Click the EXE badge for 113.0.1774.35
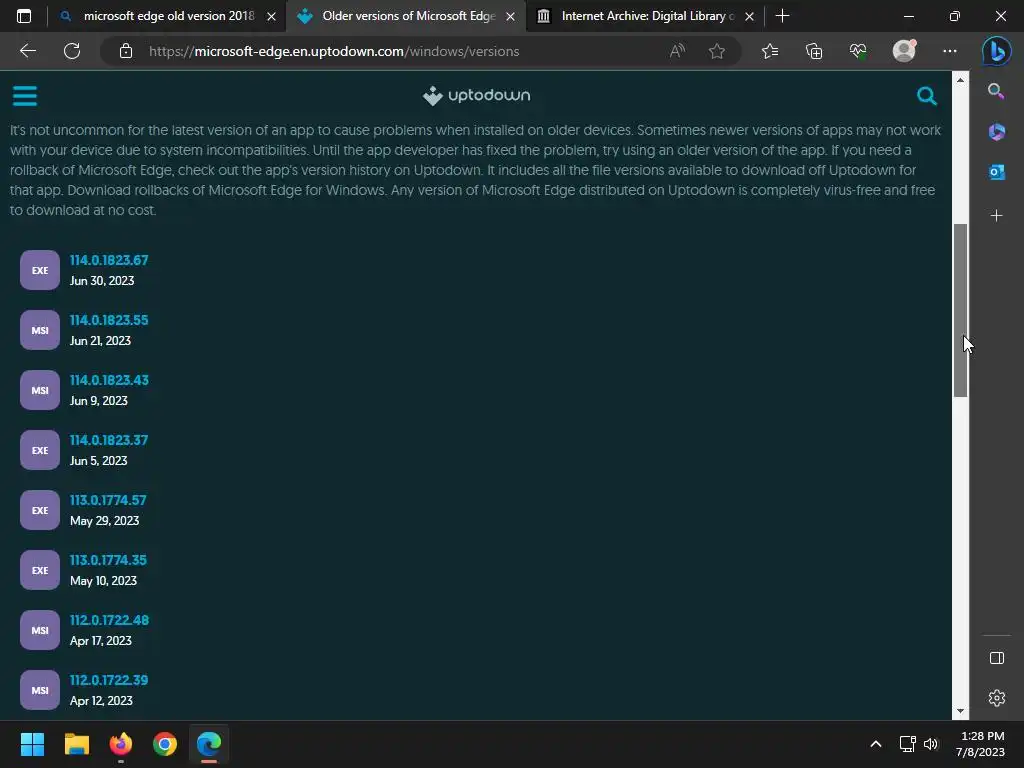The width and height of the screenshot is (1024, 768). click(x=40, y=570)
